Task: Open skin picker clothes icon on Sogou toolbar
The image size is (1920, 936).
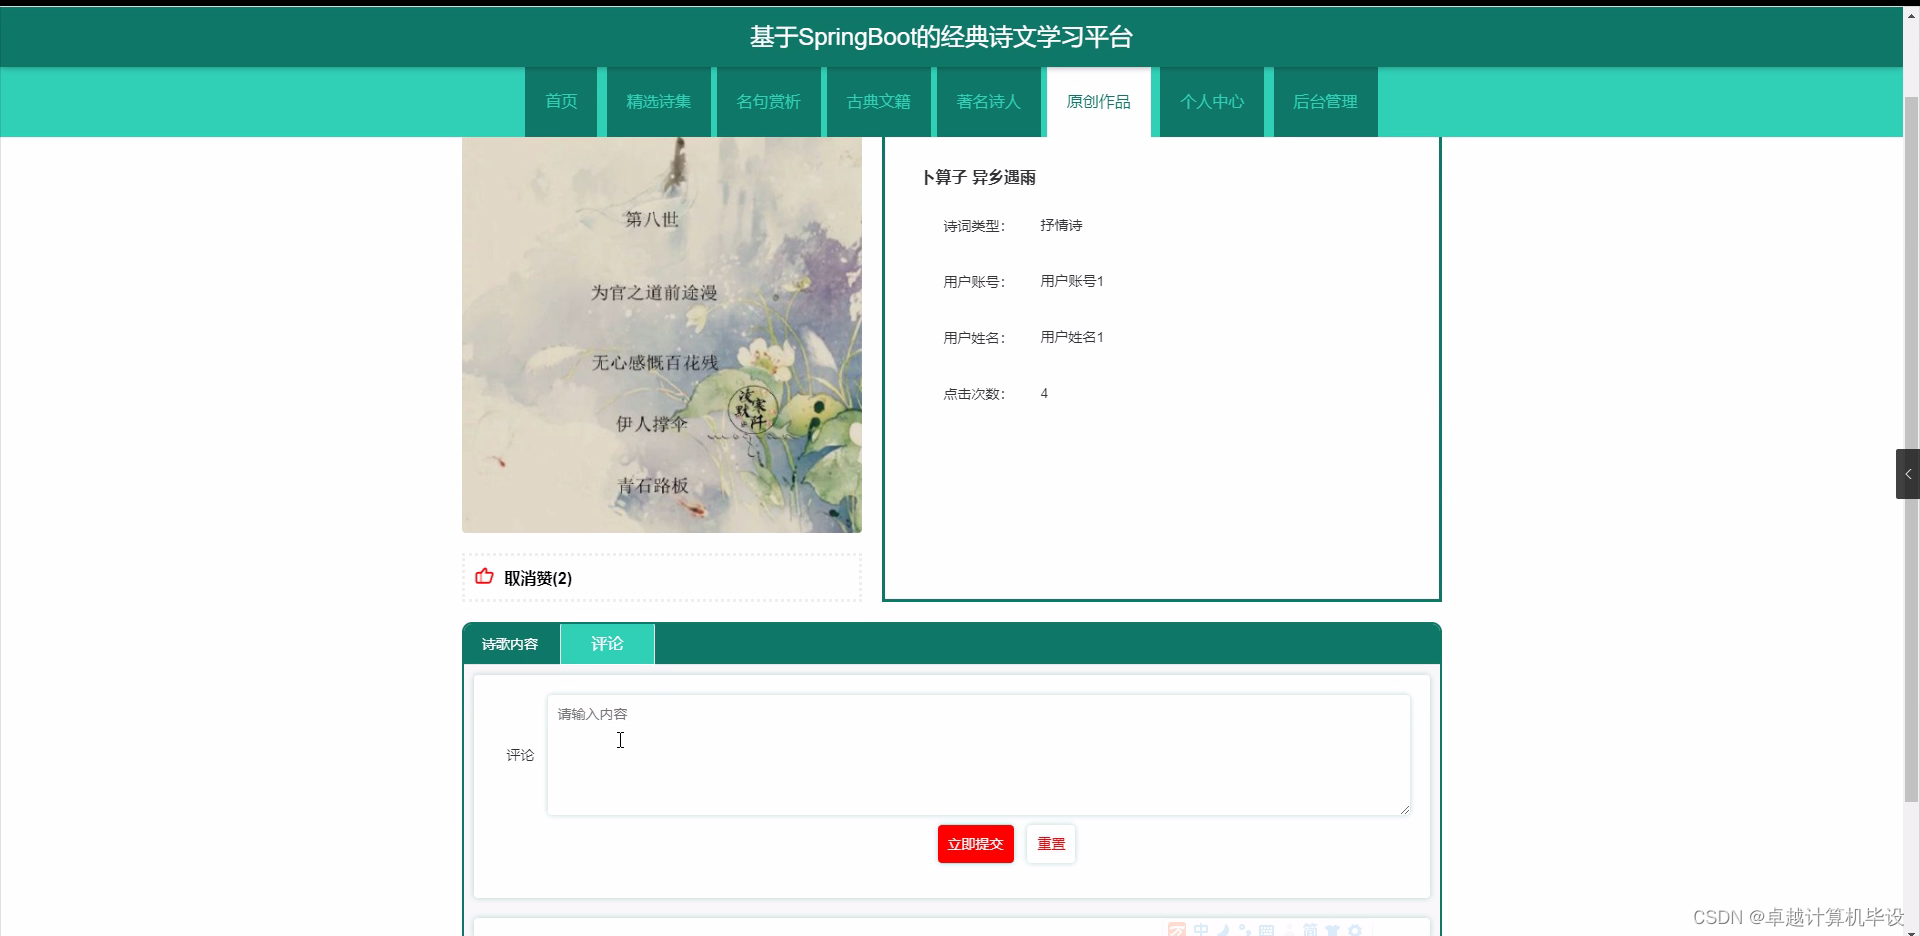Action: (x=1333, y=929)
